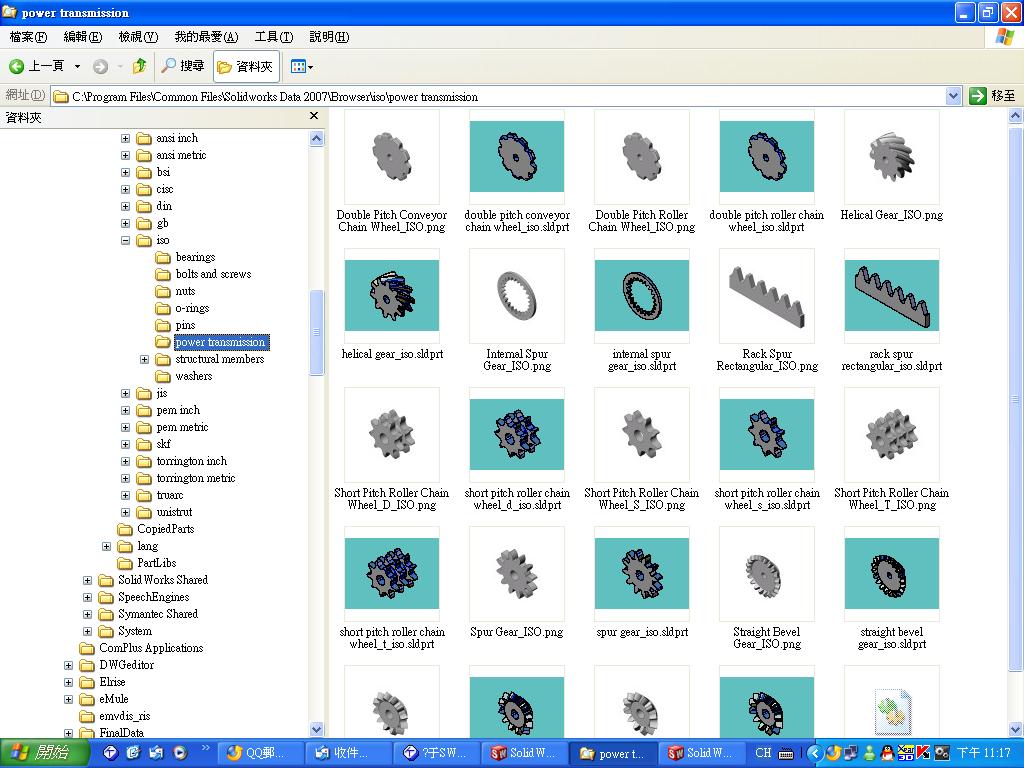Expand hidden tray icons arrow
1024x768 pixels.
click(814, 753)
